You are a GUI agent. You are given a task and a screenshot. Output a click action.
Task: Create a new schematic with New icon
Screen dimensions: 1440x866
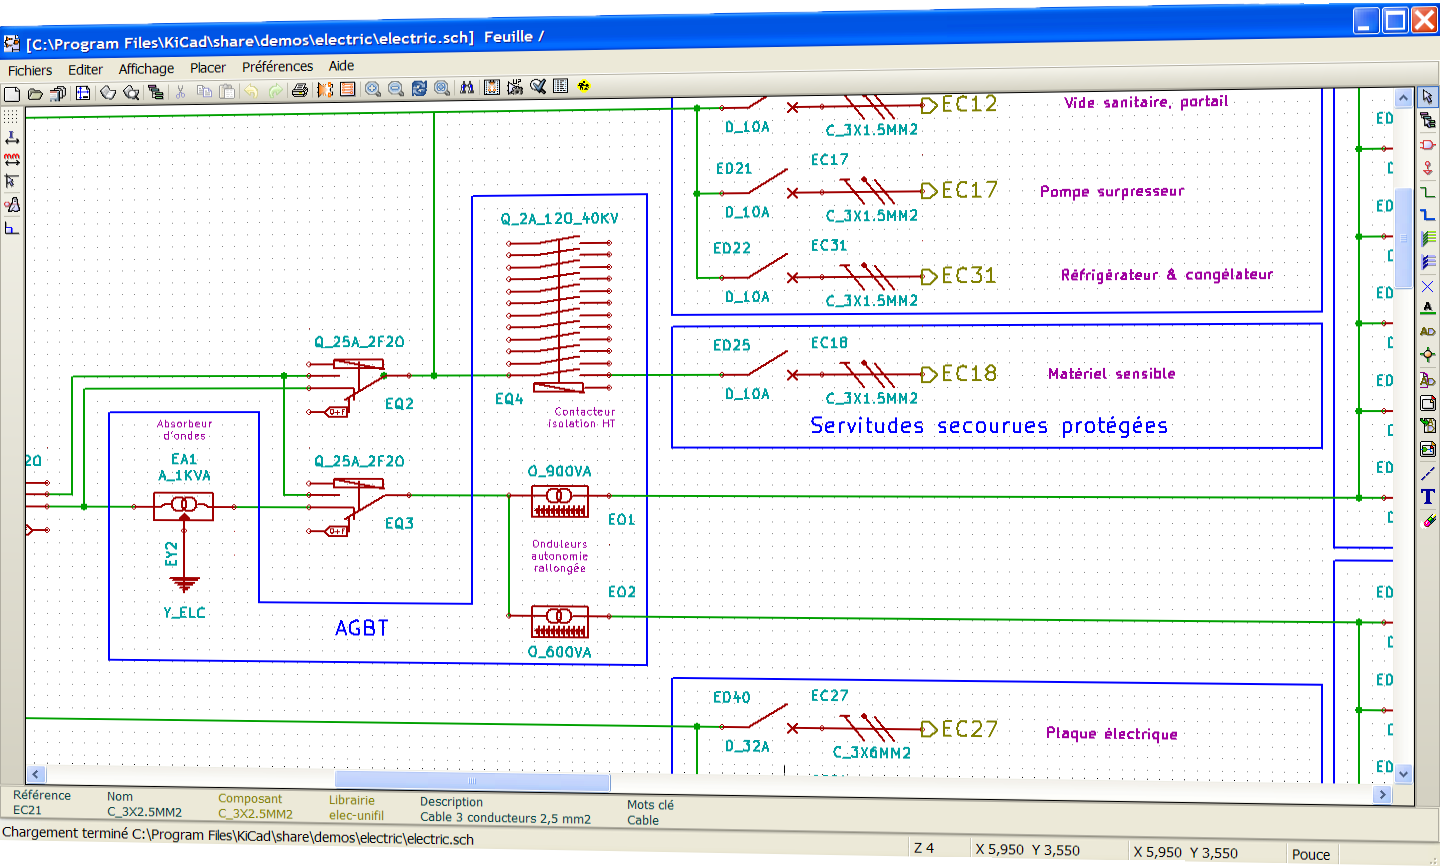[12, 94]
